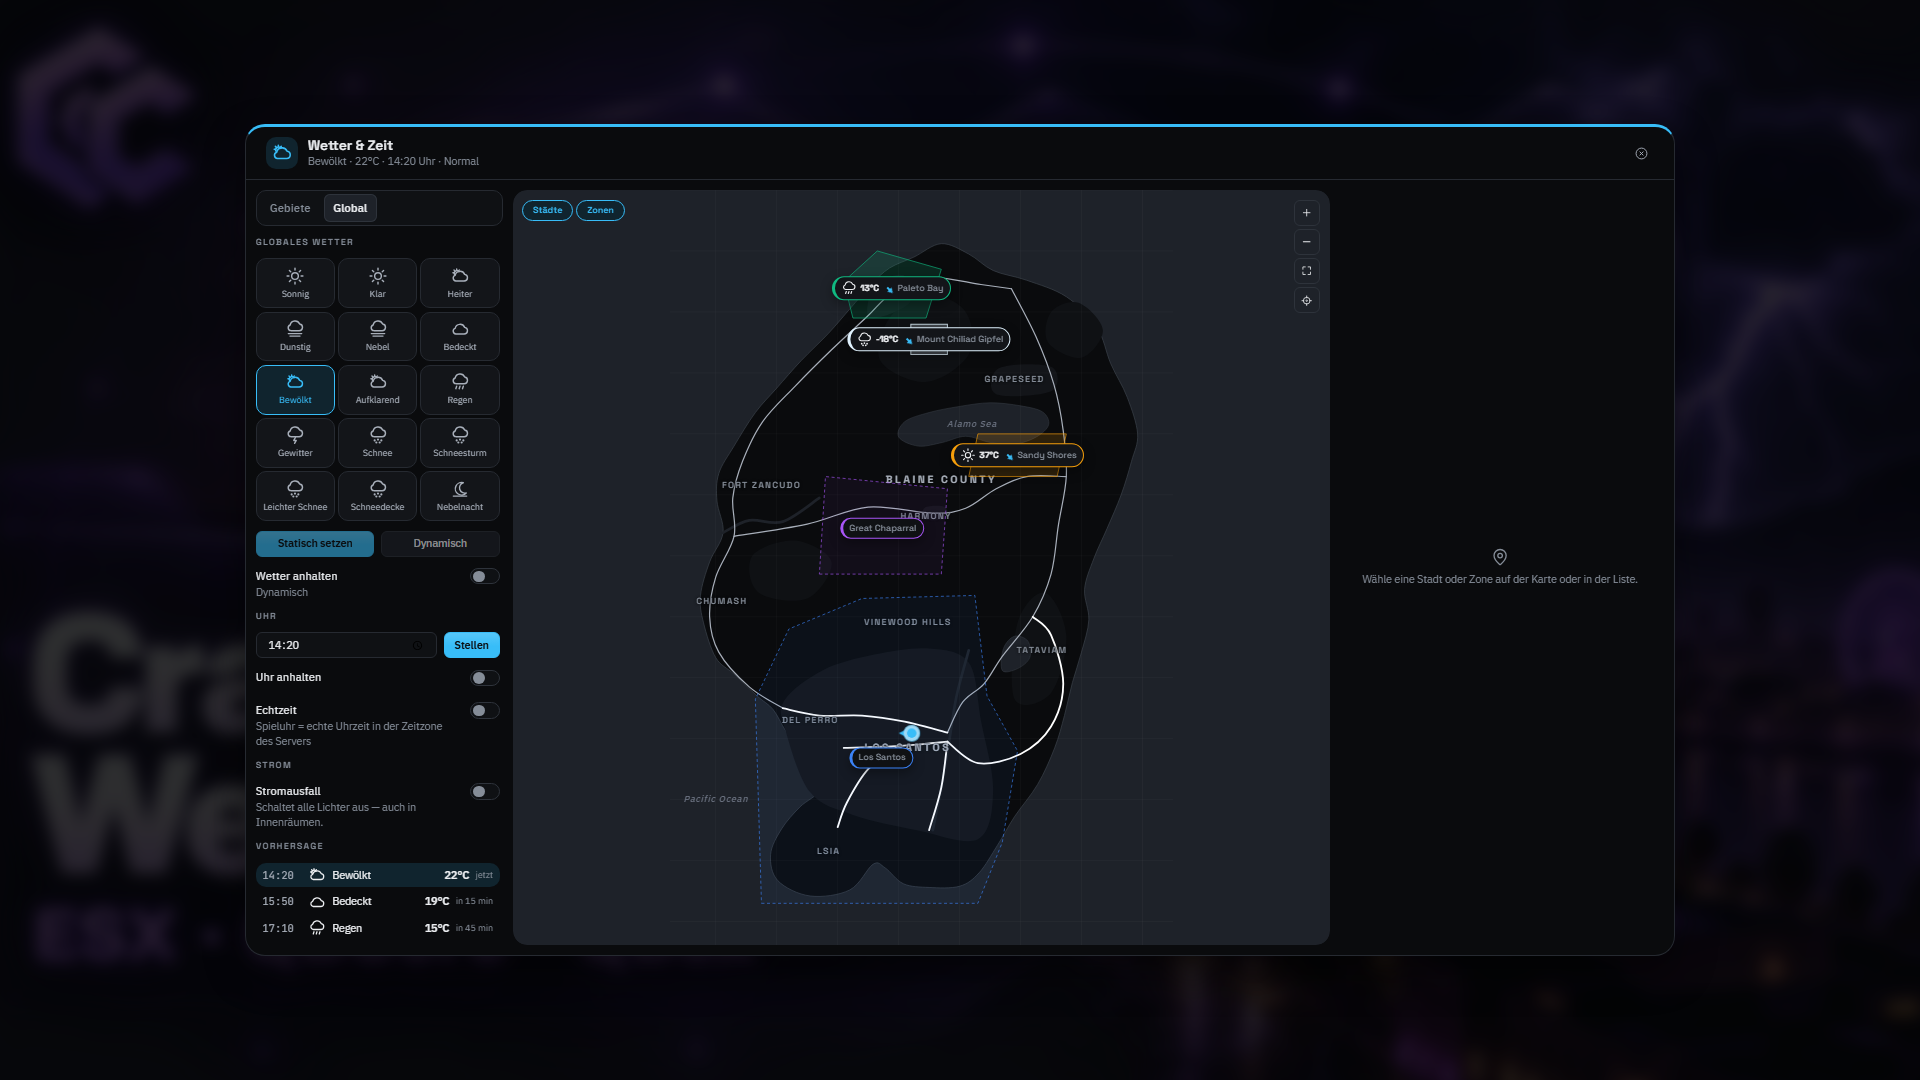This screenshot has width=1920, height=1080.
Task: Select Paleto Bay marker on map
Action: pyautogui.click(x=892, y=288)
